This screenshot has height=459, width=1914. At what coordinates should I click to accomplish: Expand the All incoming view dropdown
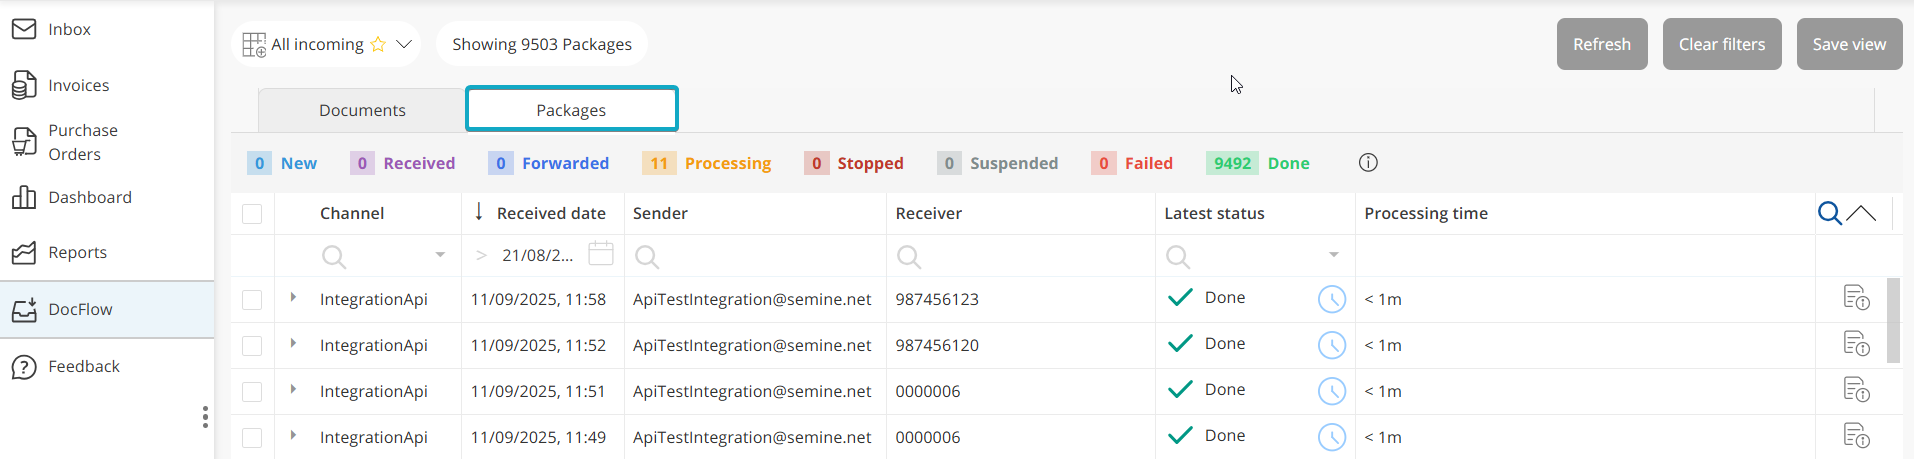coord(404,44)
